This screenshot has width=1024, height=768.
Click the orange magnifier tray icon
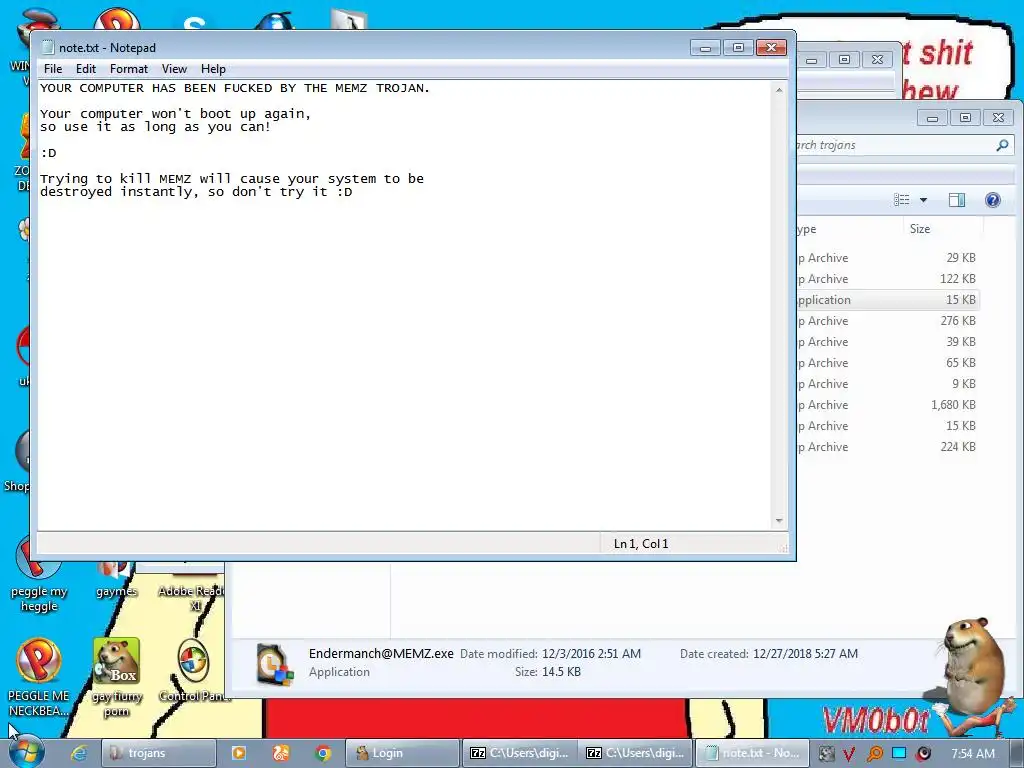pos(874,754)
